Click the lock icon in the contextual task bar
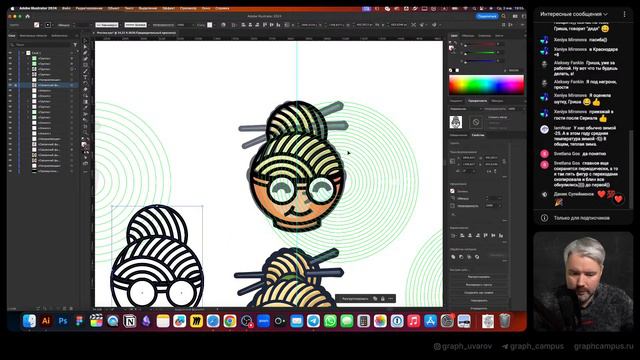 click(383, 299)
